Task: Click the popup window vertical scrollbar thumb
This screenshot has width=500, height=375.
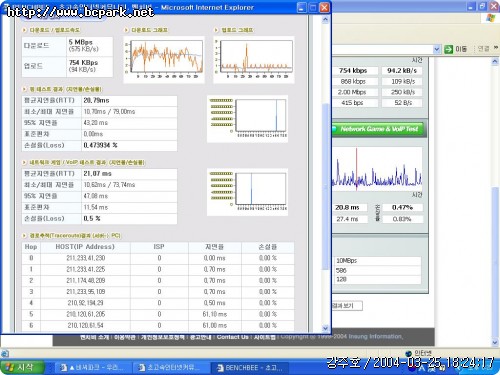Action: (x=326, y=186)
